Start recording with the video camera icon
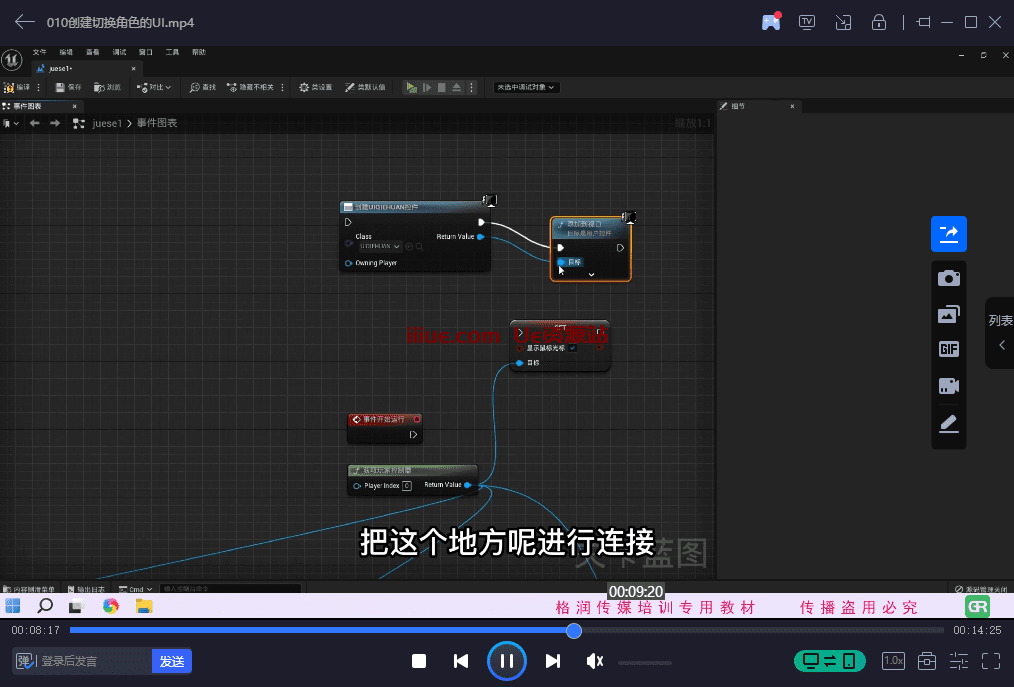This screenshot has width=1014, height=687. click(948, 385)
